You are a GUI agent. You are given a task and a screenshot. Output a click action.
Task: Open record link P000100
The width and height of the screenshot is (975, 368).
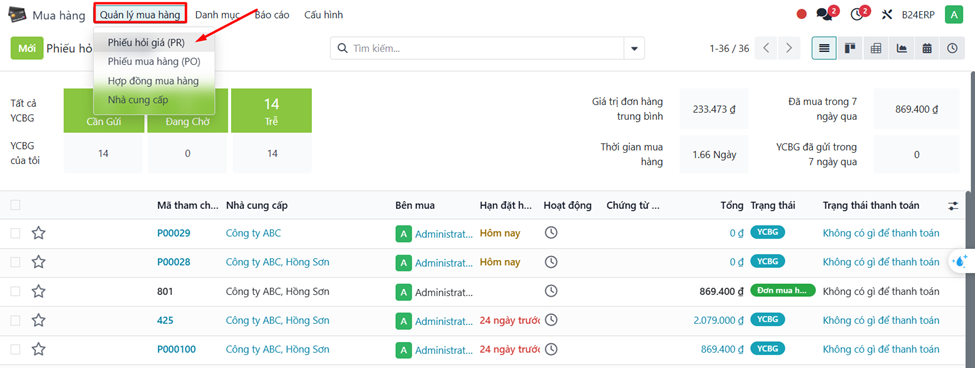(x=177, y=349)
